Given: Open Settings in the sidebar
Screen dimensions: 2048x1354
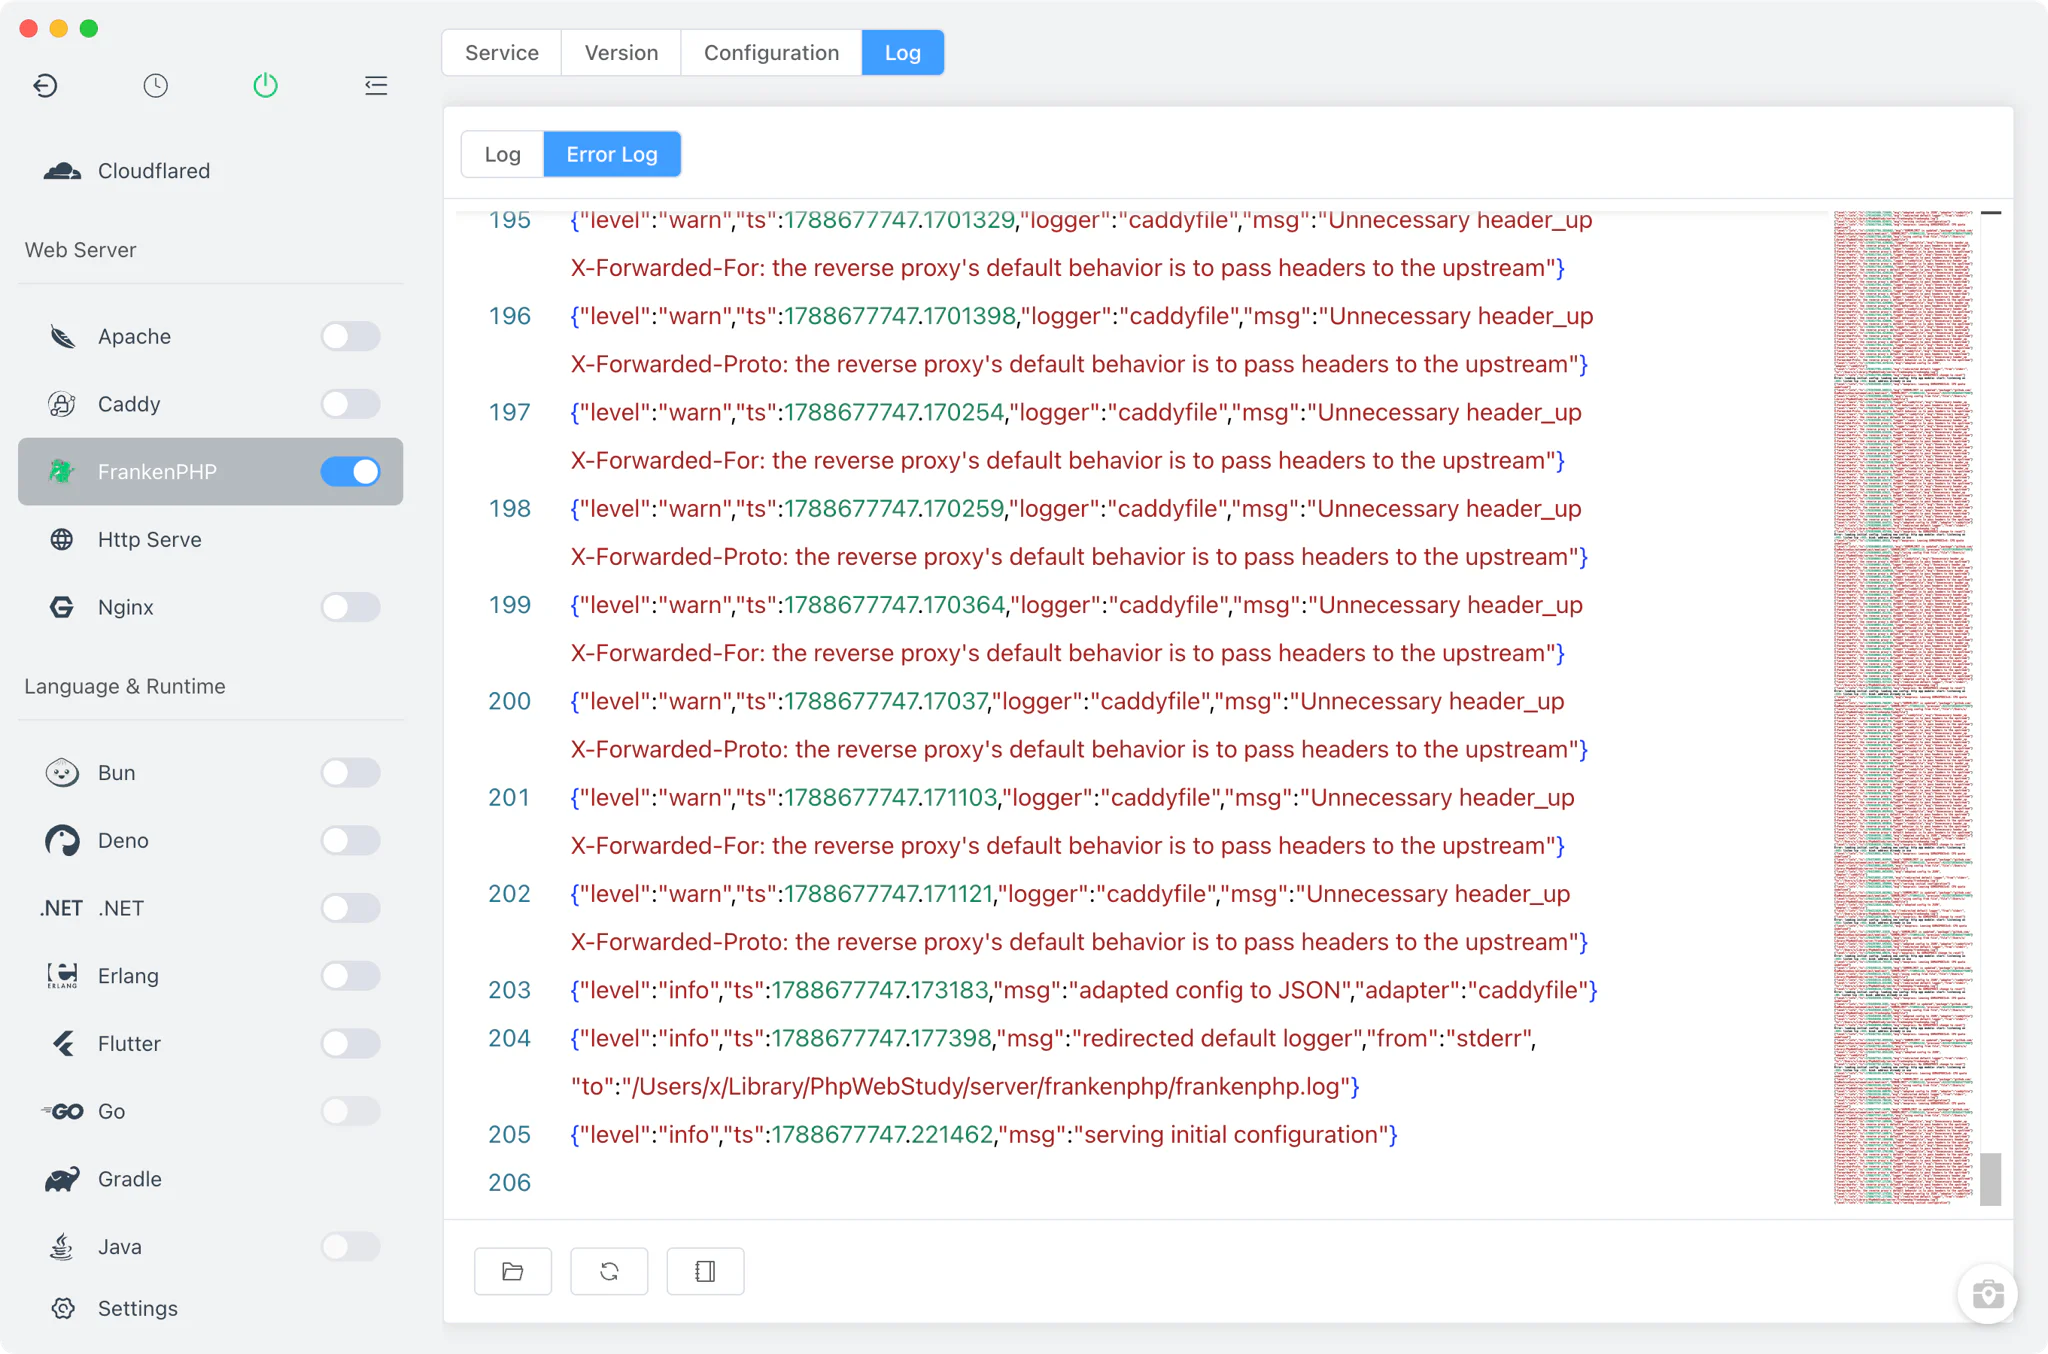Looking at the screenshot, I should tap(210, 1309).
